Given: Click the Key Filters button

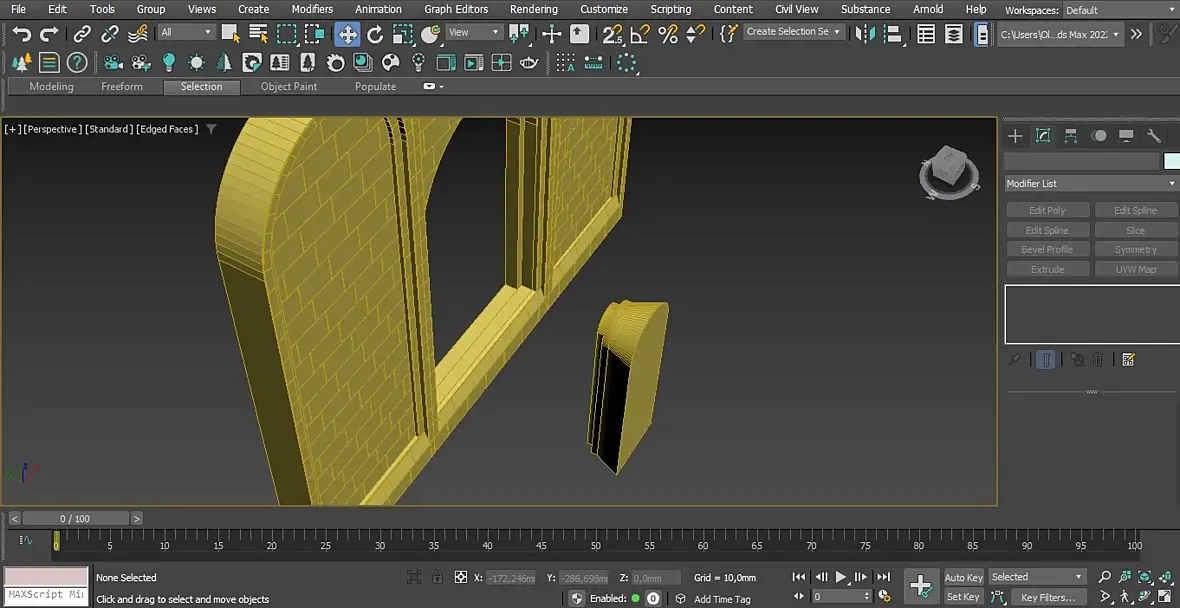Looking at the screenshot, I should point(1047,597).
